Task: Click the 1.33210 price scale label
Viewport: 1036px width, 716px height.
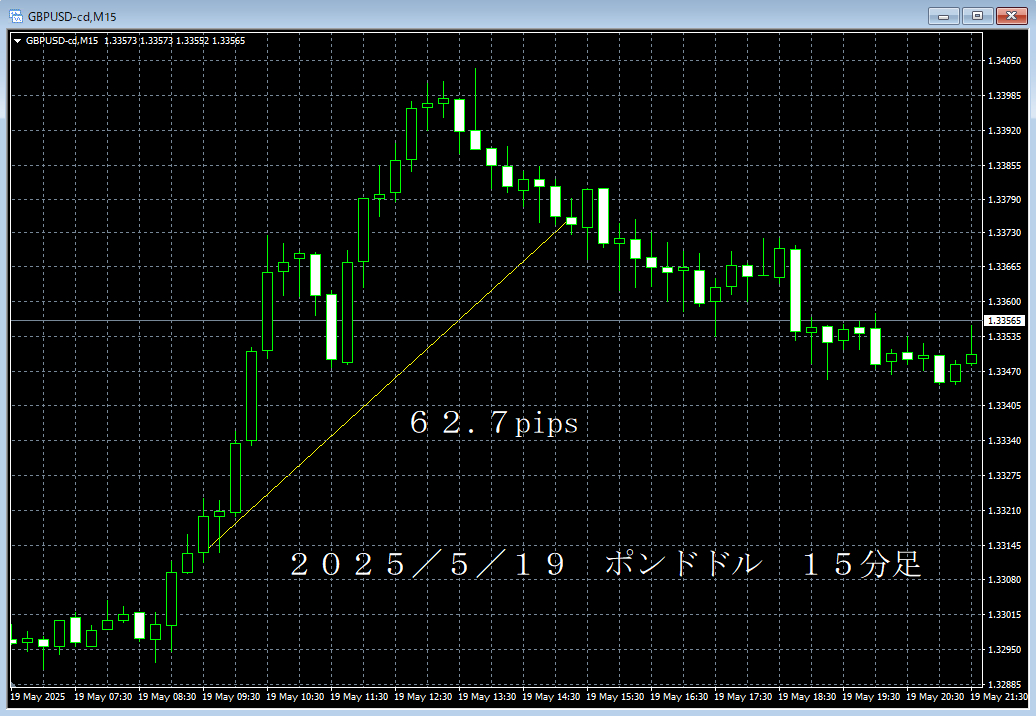Action: coord(1003,511)
